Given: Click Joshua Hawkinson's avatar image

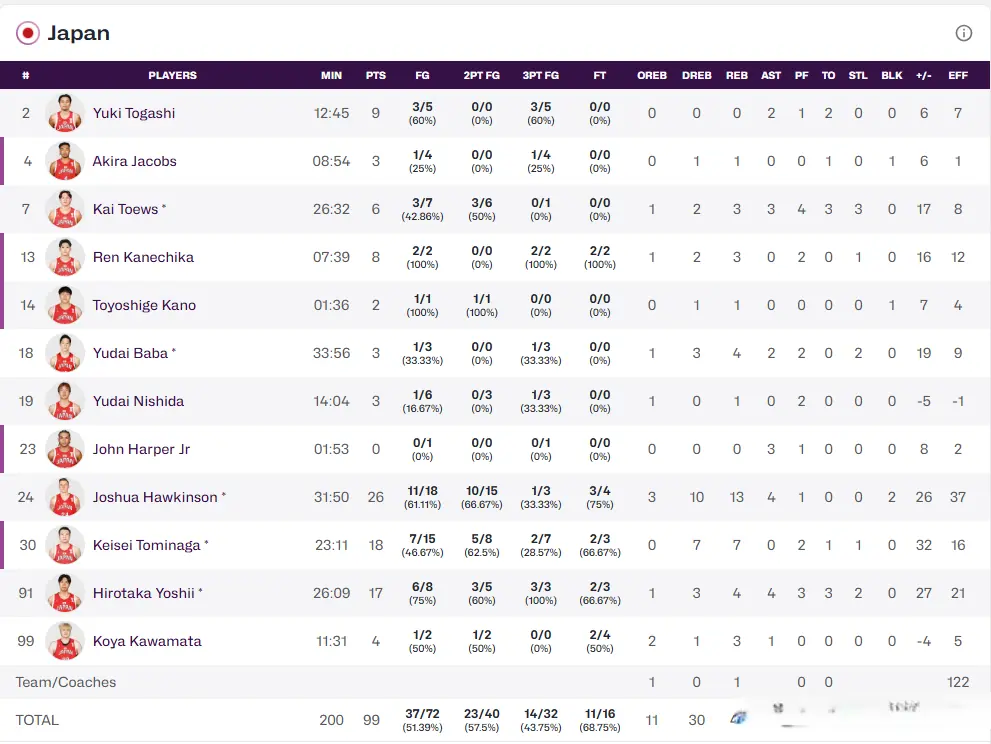Looking at the screenshot, I should tap(65, 497).
